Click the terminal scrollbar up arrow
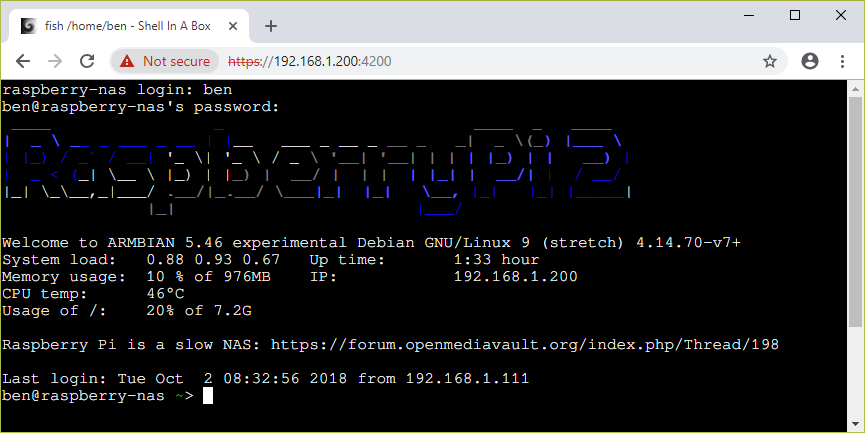Screen dimensions: 865x433 856,88
